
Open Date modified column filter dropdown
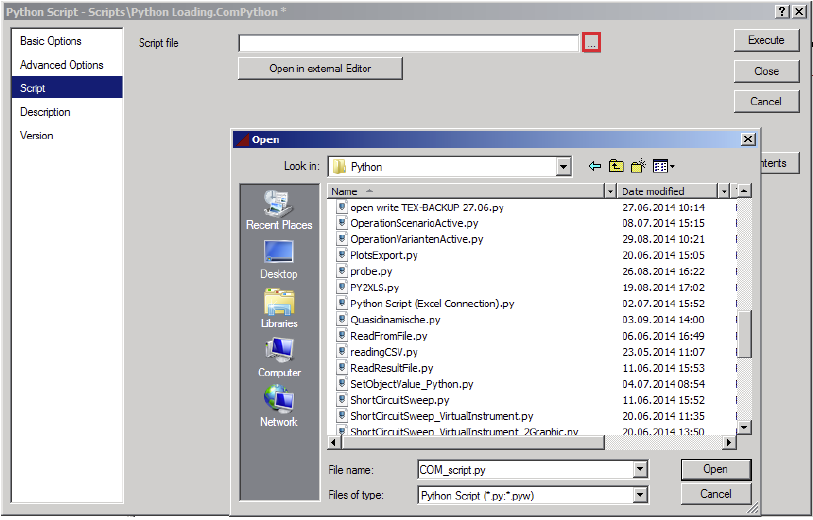(x=724, y=191)
